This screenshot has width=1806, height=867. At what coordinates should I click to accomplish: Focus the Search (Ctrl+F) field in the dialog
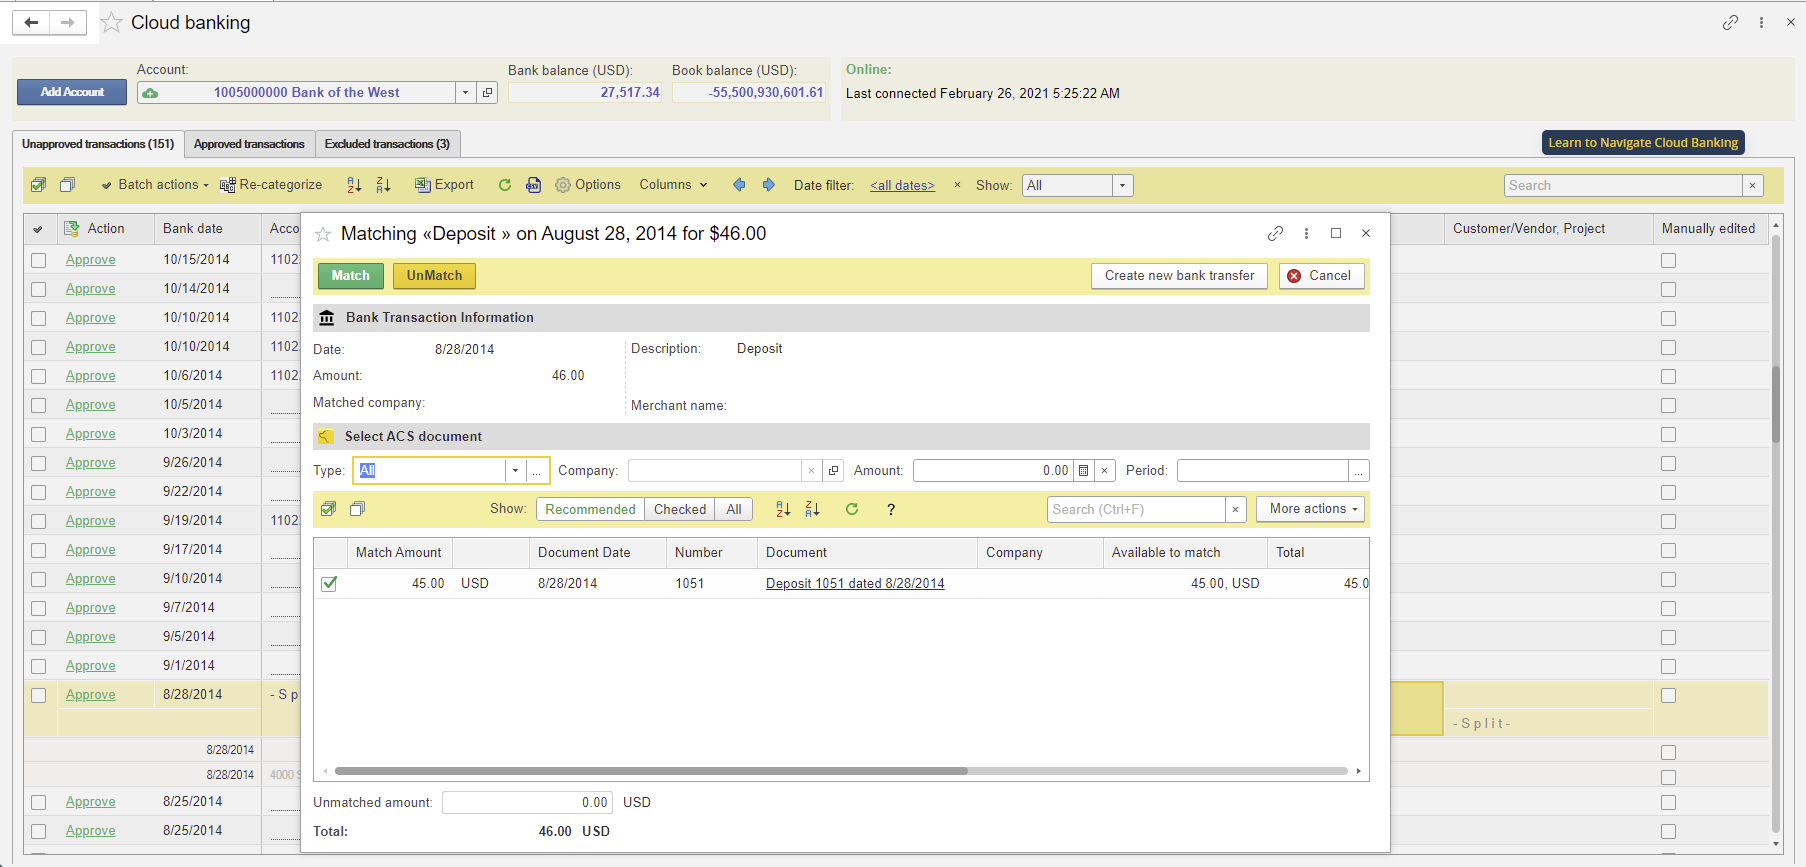(1136, 509)
